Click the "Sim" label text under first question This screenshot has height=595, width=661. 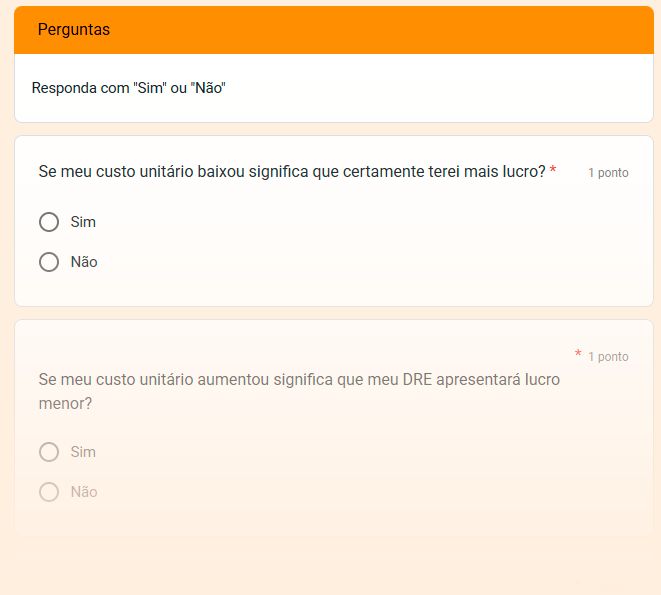[83, 222]
